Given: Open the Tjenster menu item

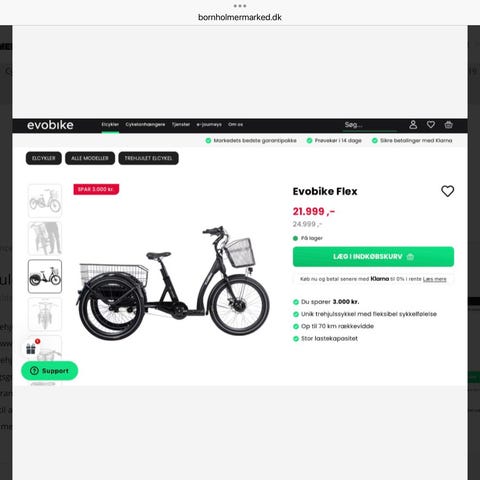Looking at the screenshot, I should tap(181, 124).
